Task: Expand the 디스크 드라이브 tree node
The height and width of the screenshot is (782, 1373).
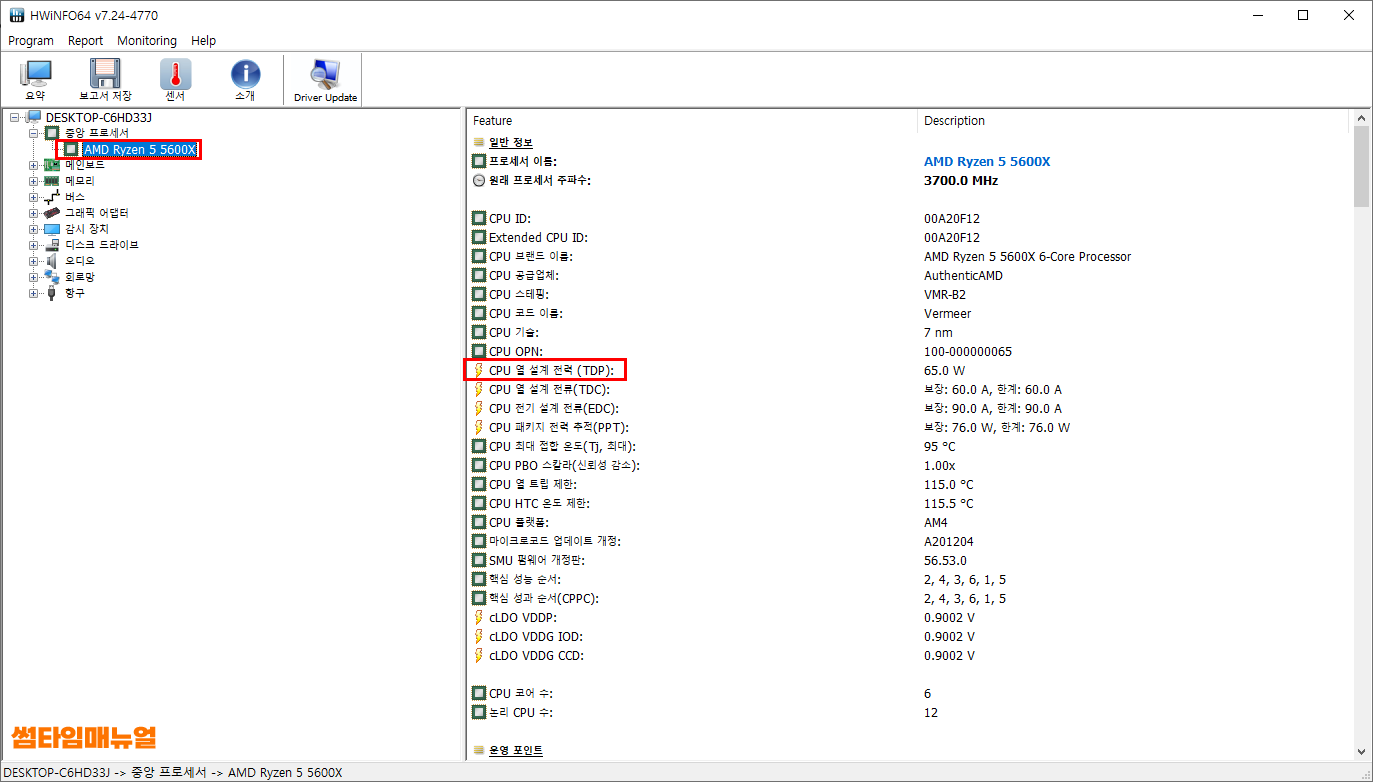Action: pyautogui.click(x=33, y=245)
